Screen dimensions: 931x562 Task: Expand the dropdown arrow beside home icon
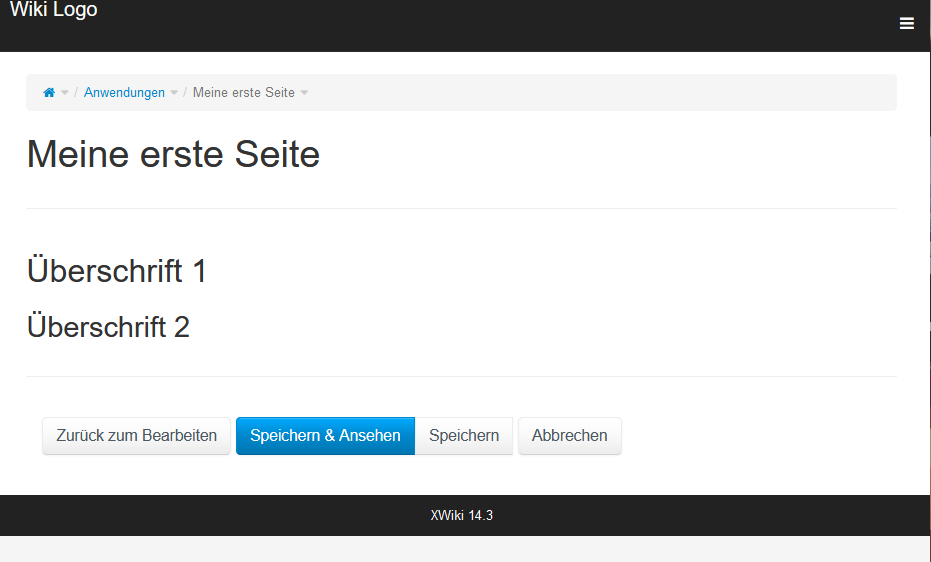[x=65, y=93]
